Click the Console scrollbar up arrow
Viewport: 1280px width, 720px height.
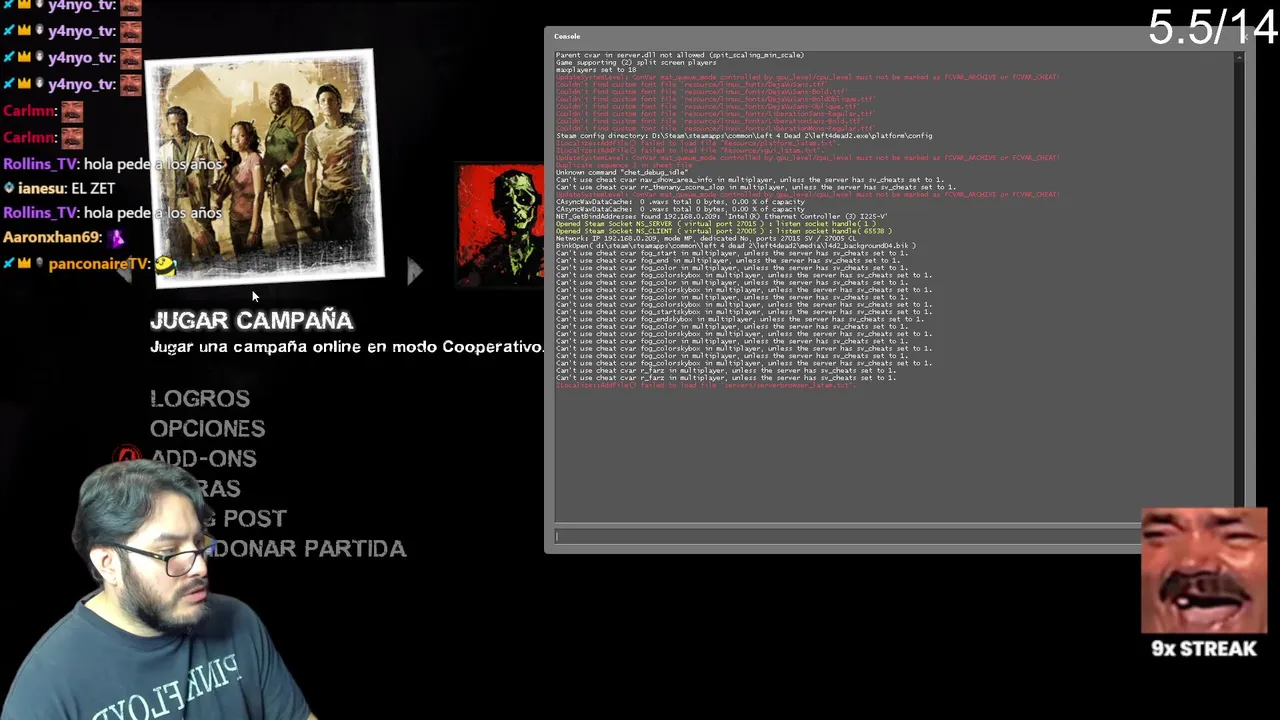pyautogui.click(x=1239, y=57)
